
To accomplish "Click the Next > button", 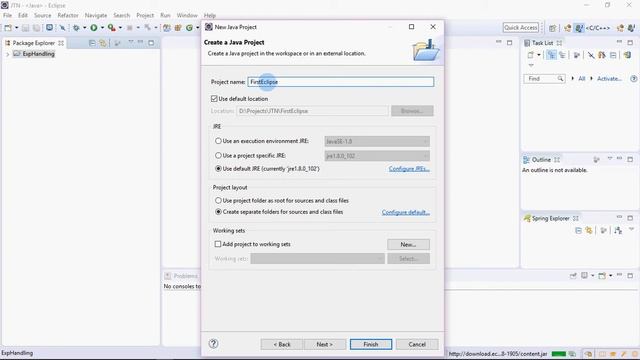I will (324, 344).
